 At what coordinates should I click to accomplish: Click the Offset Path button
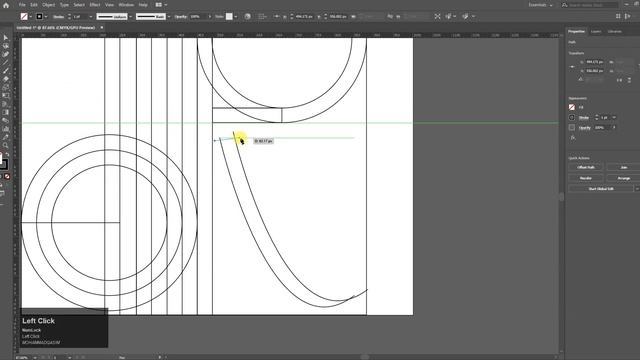[x=586, y=167]
